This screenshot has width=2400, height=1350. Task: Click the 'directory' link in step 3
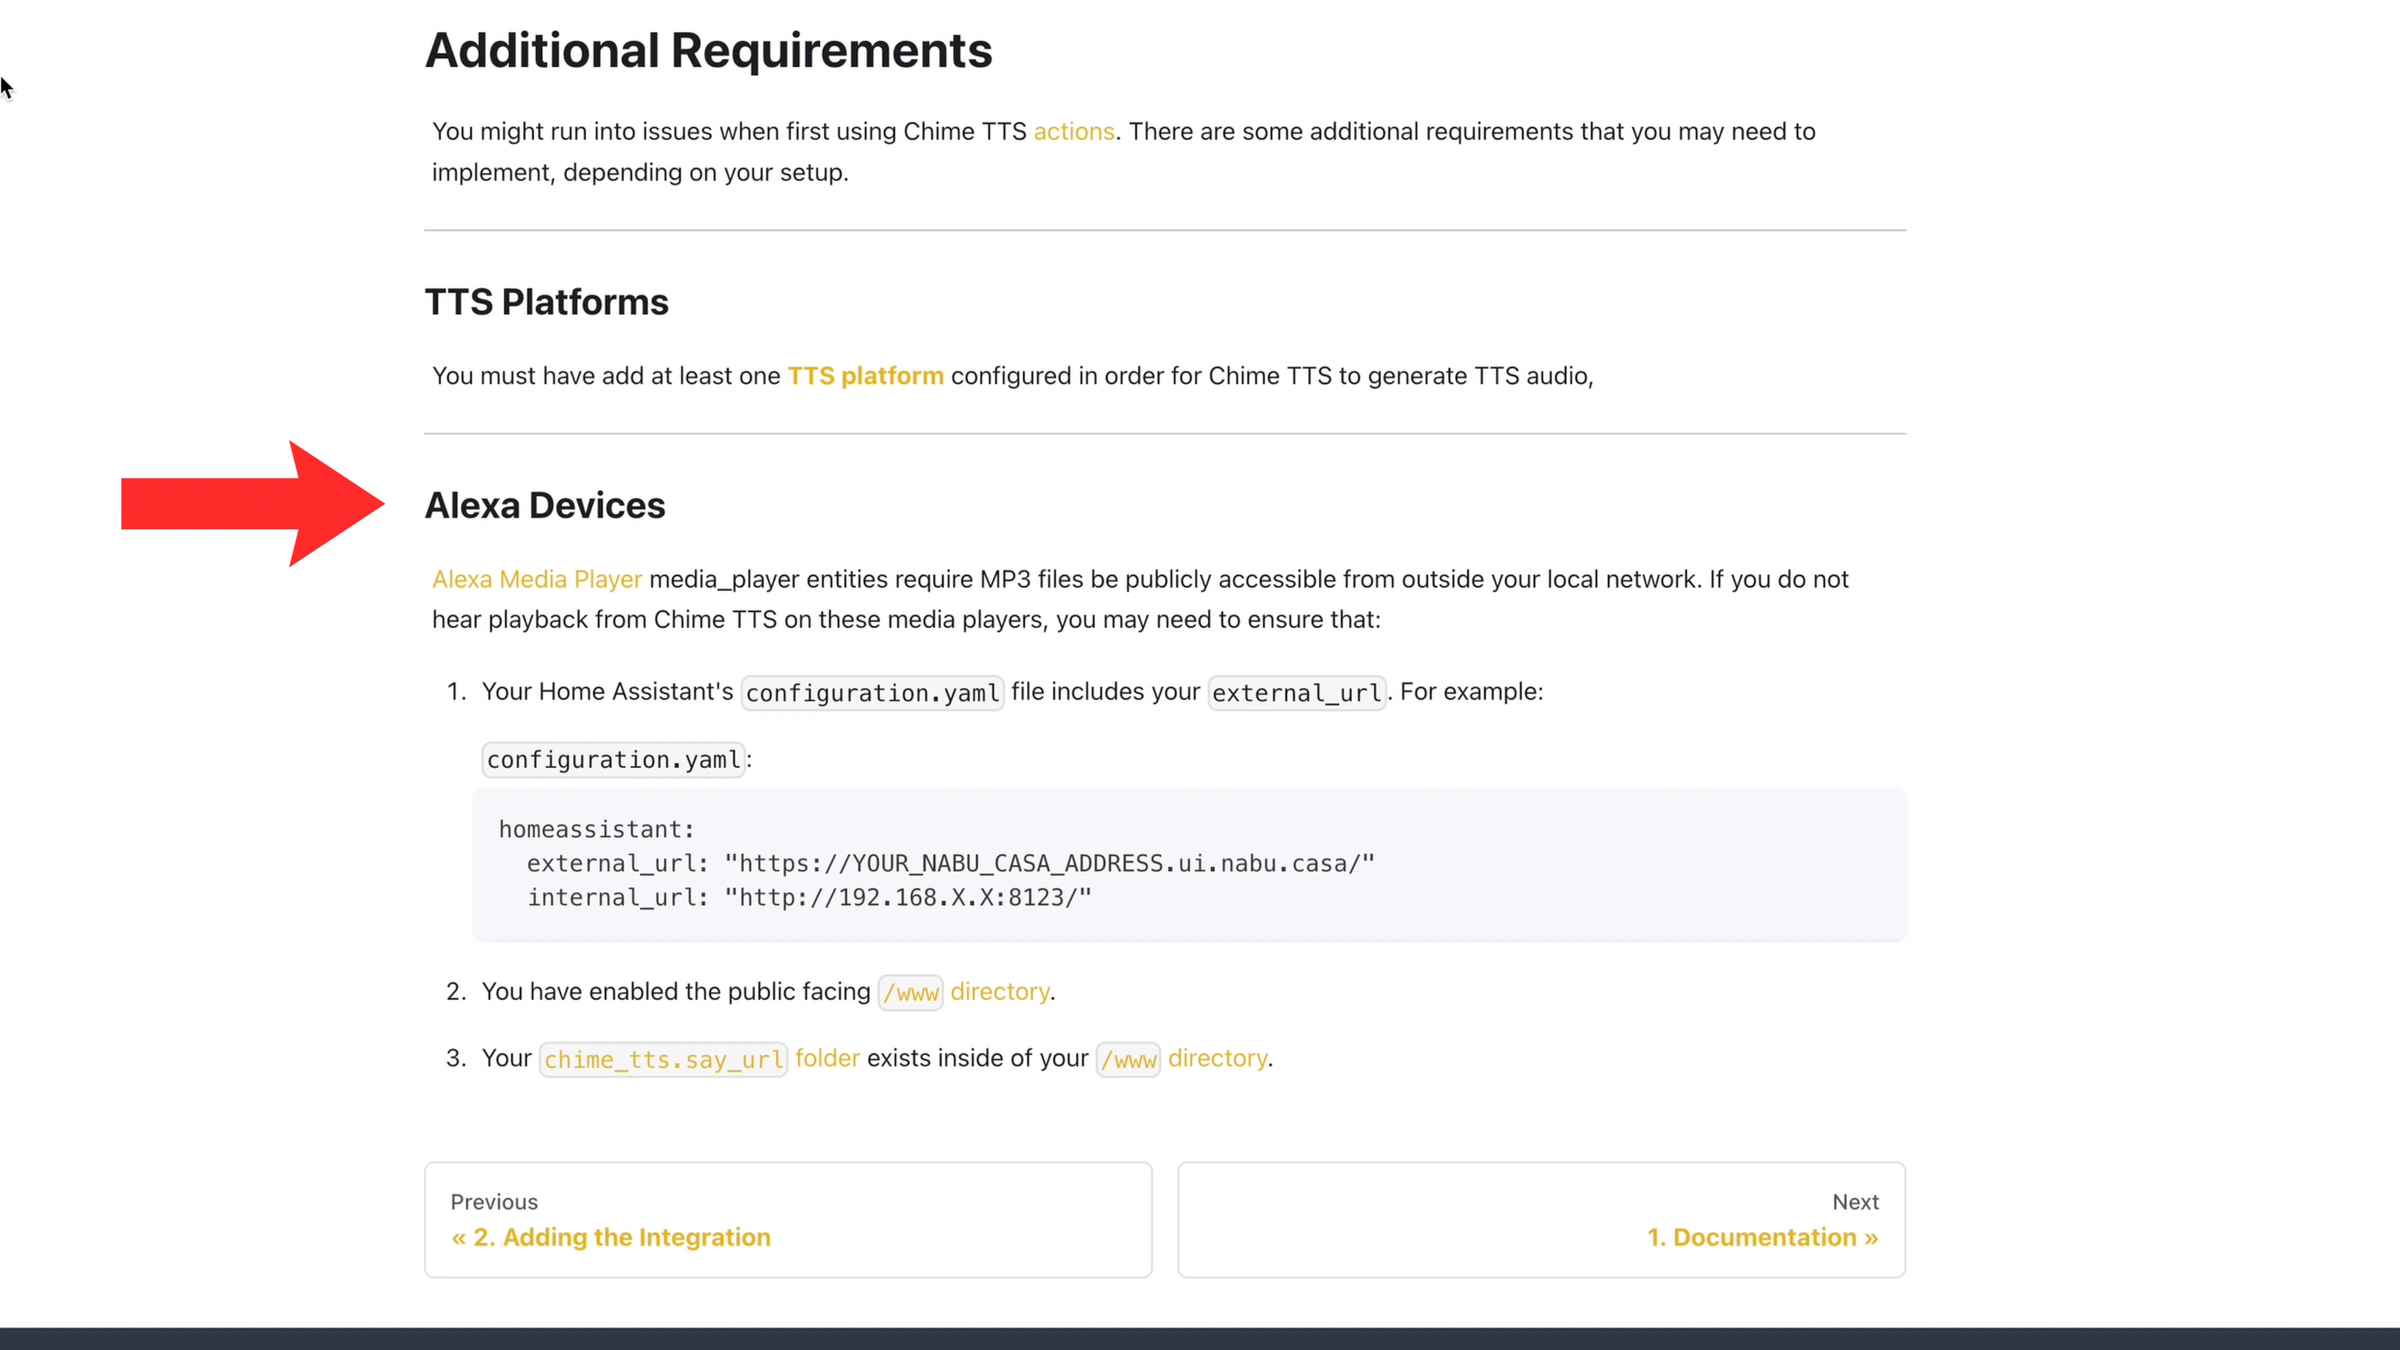point(1217,1058)
